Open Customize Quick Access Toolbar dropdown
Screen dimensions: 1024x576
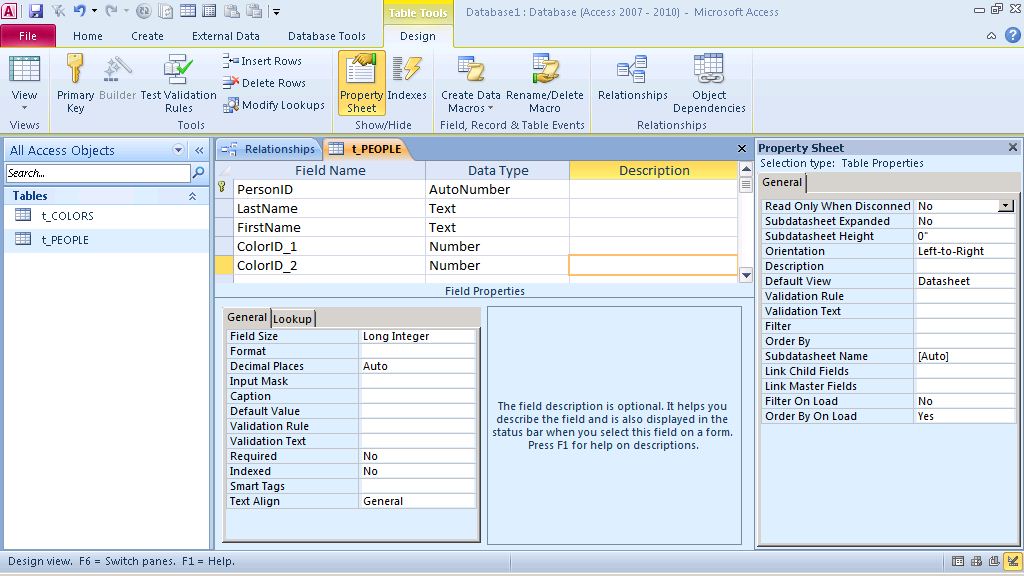pos(276,12)
